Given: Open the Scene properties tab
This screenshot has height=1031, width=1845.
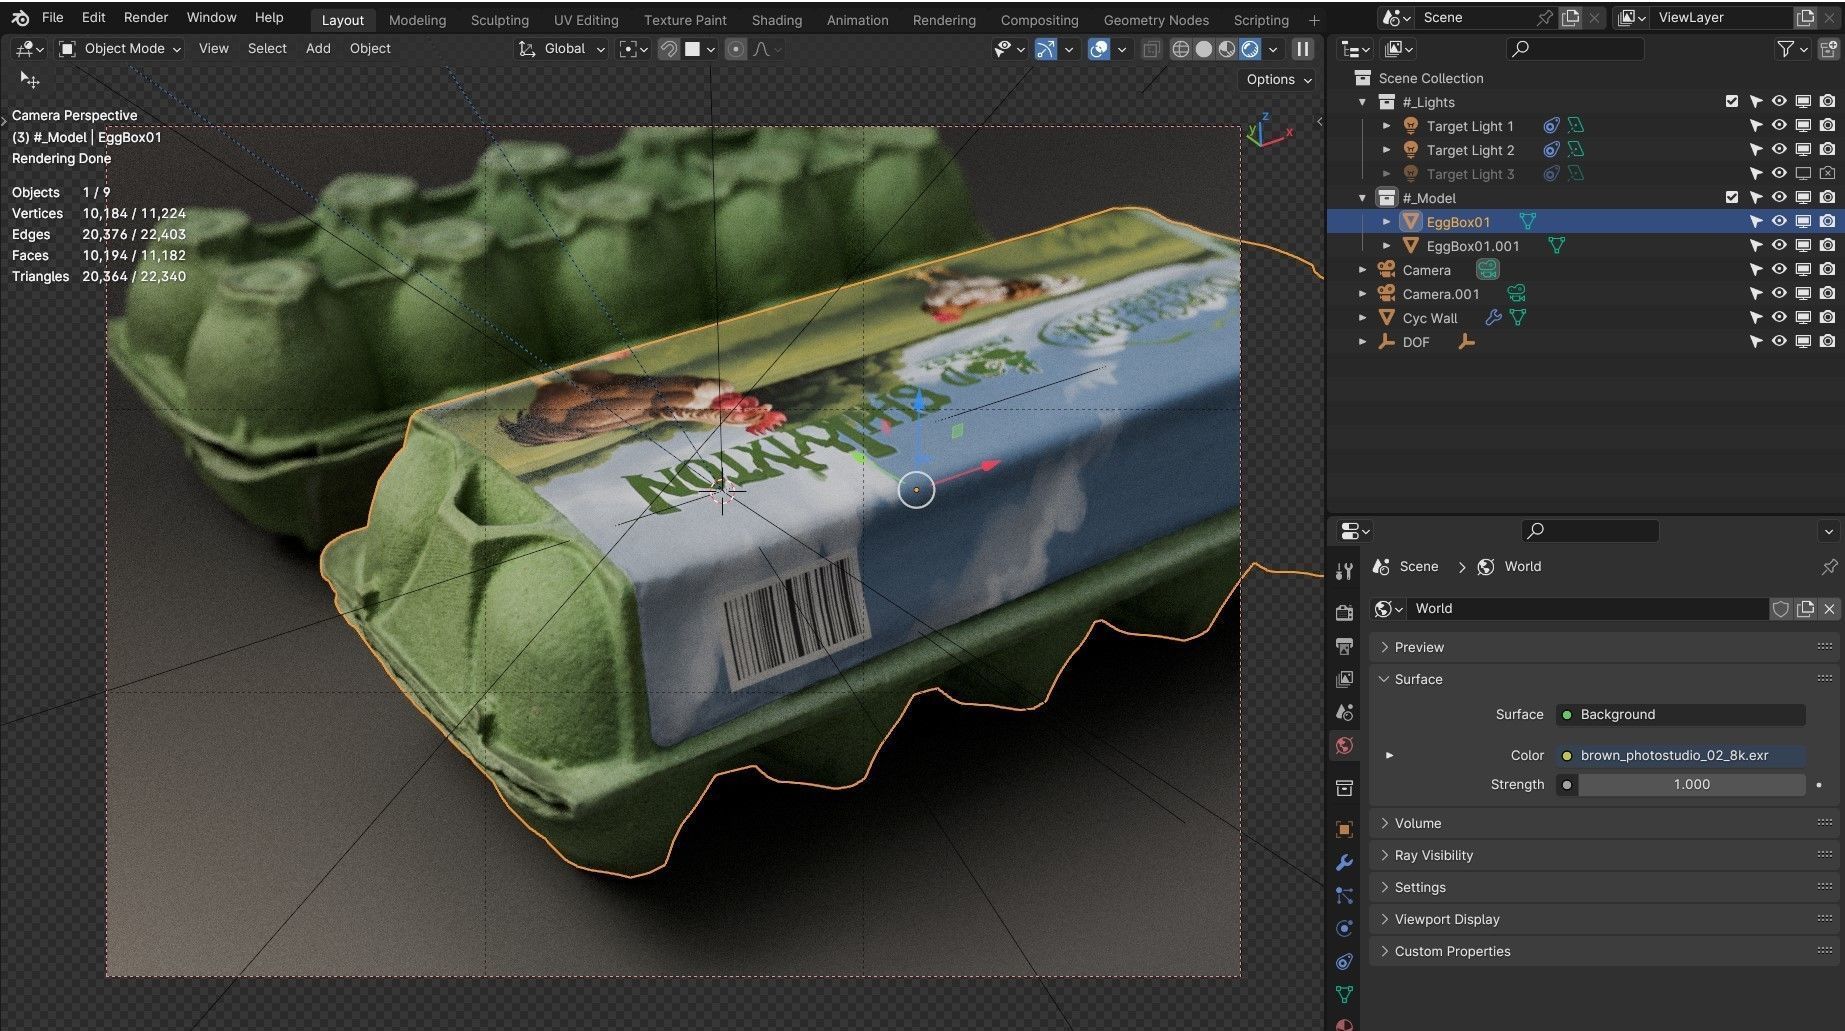Looking at the screenshot, I should [x=1344, y=712].
